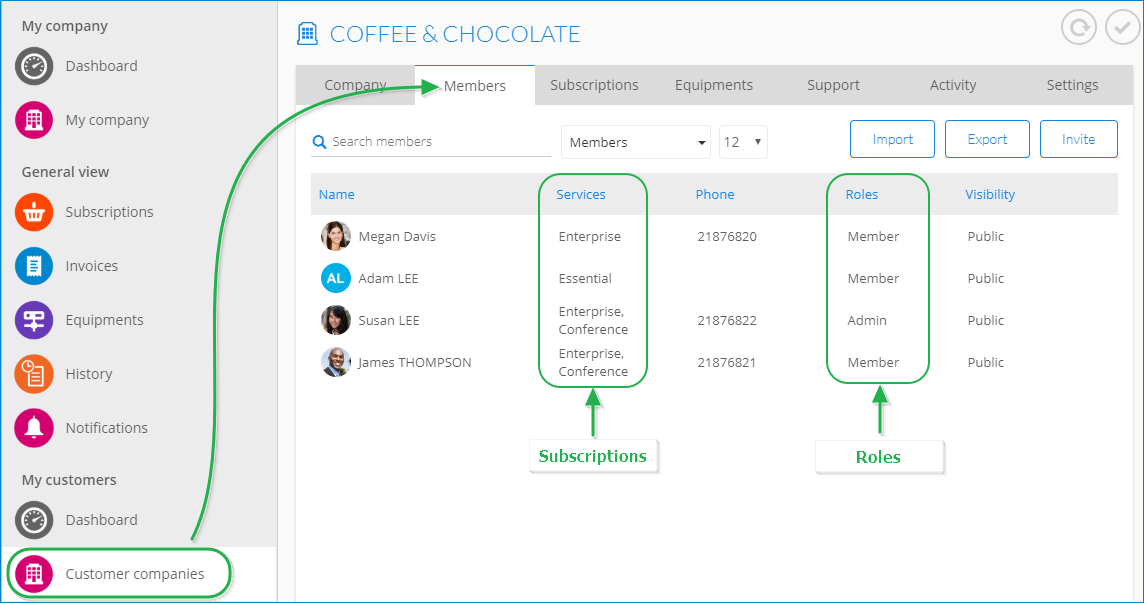
Task: Expand the Members filter dropdown
Action: coord(635,142)
